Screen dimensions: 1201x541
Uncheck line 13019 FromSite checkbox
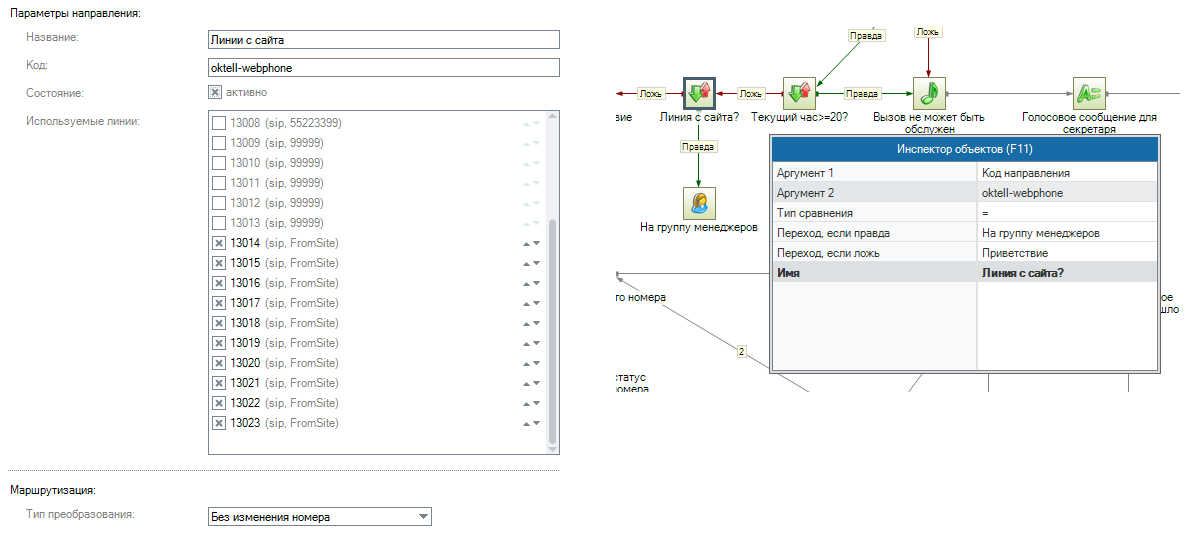point(219,343)
